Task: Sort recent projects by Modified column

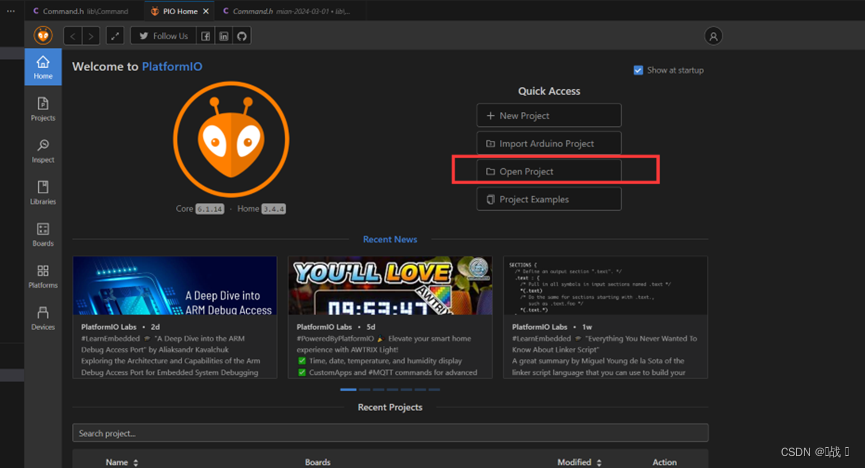Action: (x=579, y=462)
